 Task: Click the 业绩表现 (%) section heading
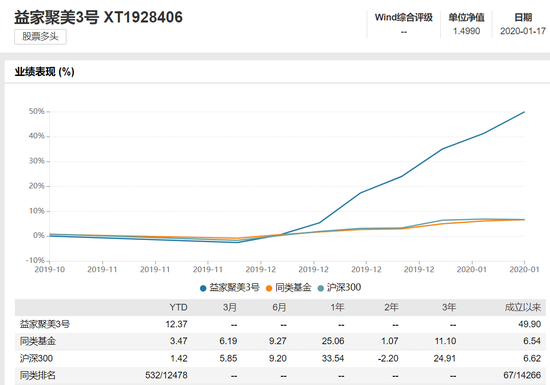[44, 72]
